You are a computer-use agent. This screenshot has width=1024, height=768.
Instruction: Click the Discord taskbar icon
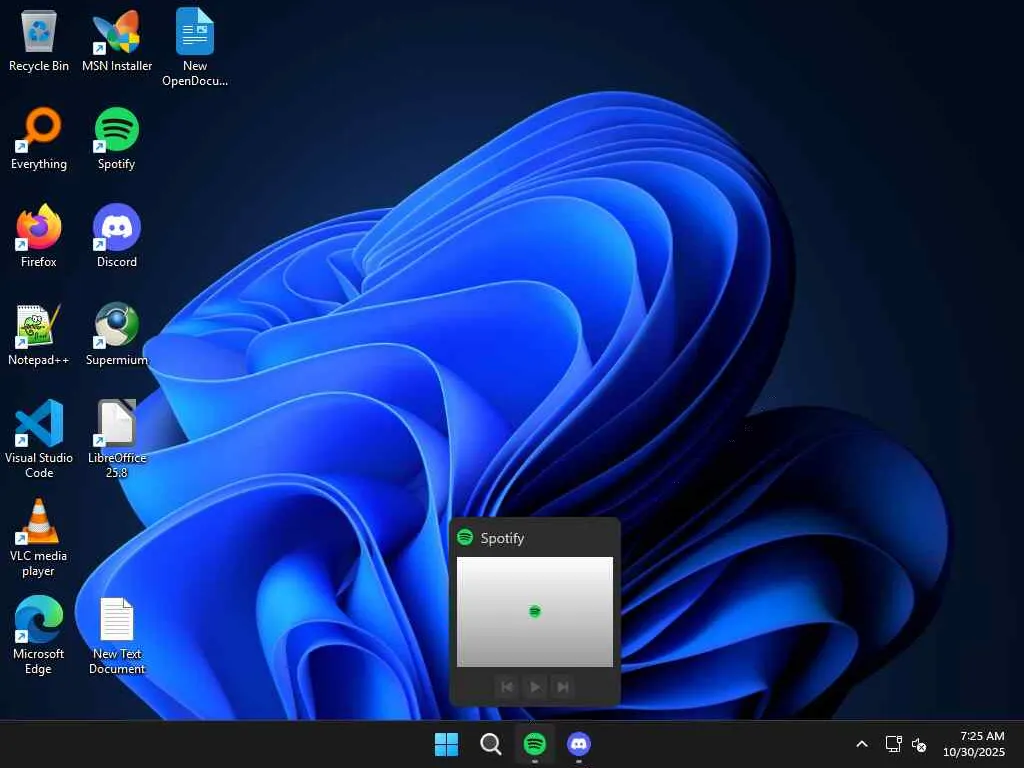tap(579, 744)
